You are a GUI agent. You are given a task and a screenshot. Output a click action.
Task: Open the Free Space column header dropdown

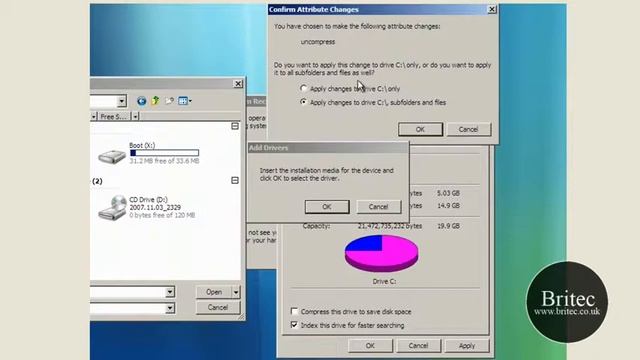135,117
